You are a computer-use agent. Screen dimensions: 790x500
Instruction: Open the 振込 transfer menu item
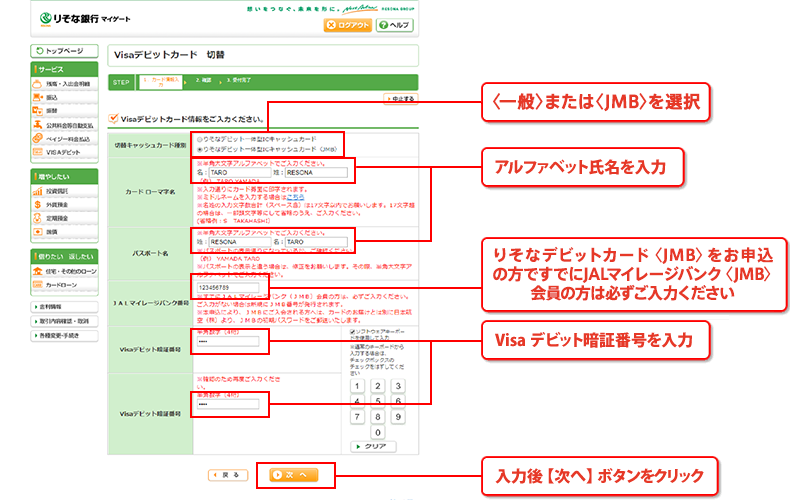coord(64,97)
